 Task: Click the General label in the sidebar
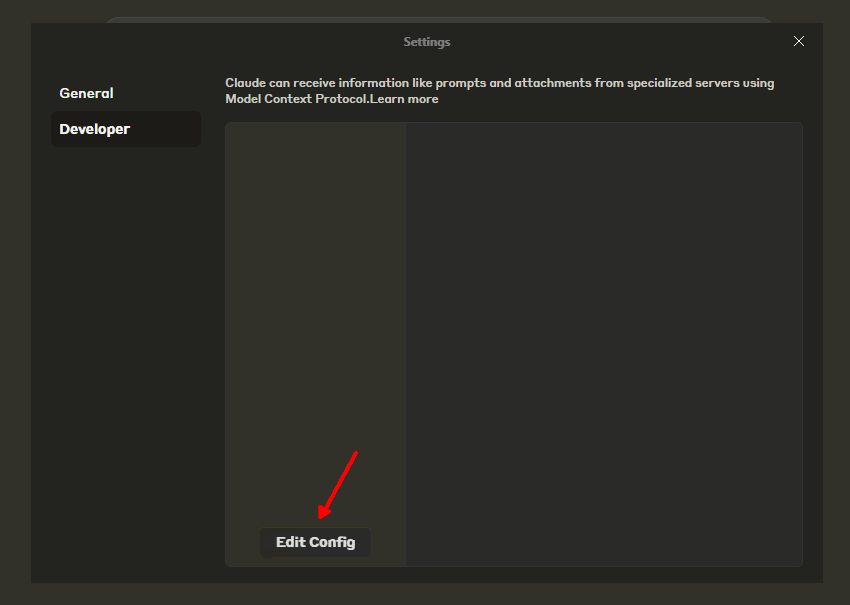pyautogui.click(x=86, y=92)
